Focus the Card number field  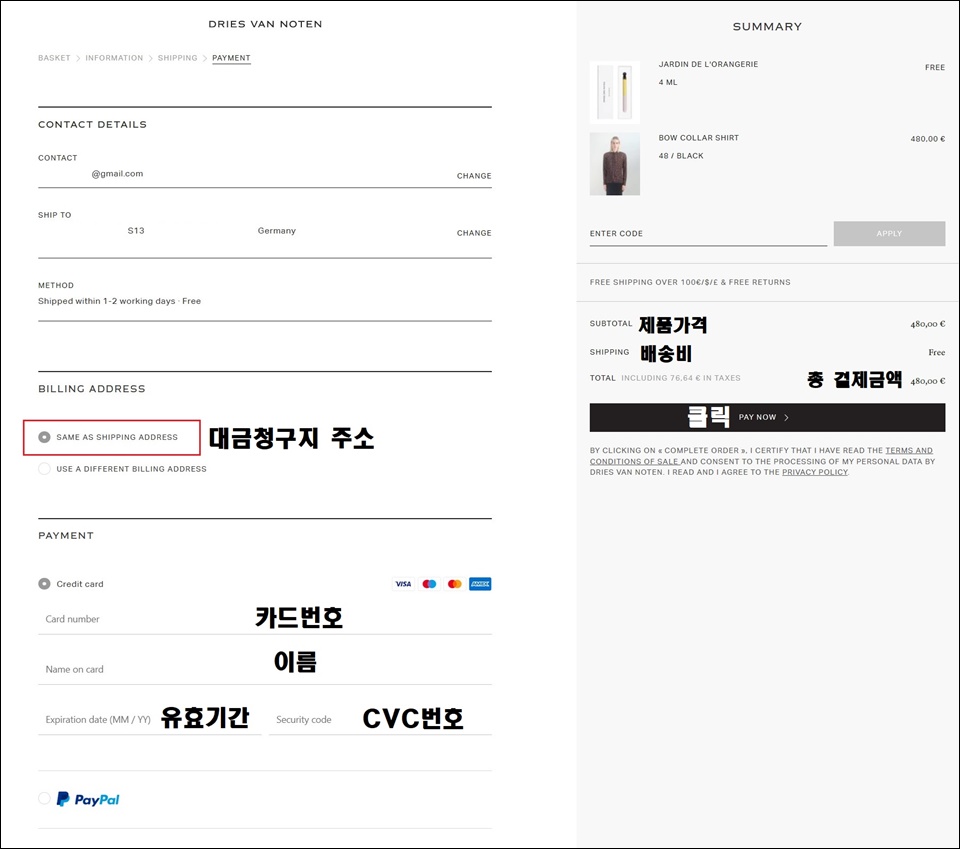click(264, 619)
